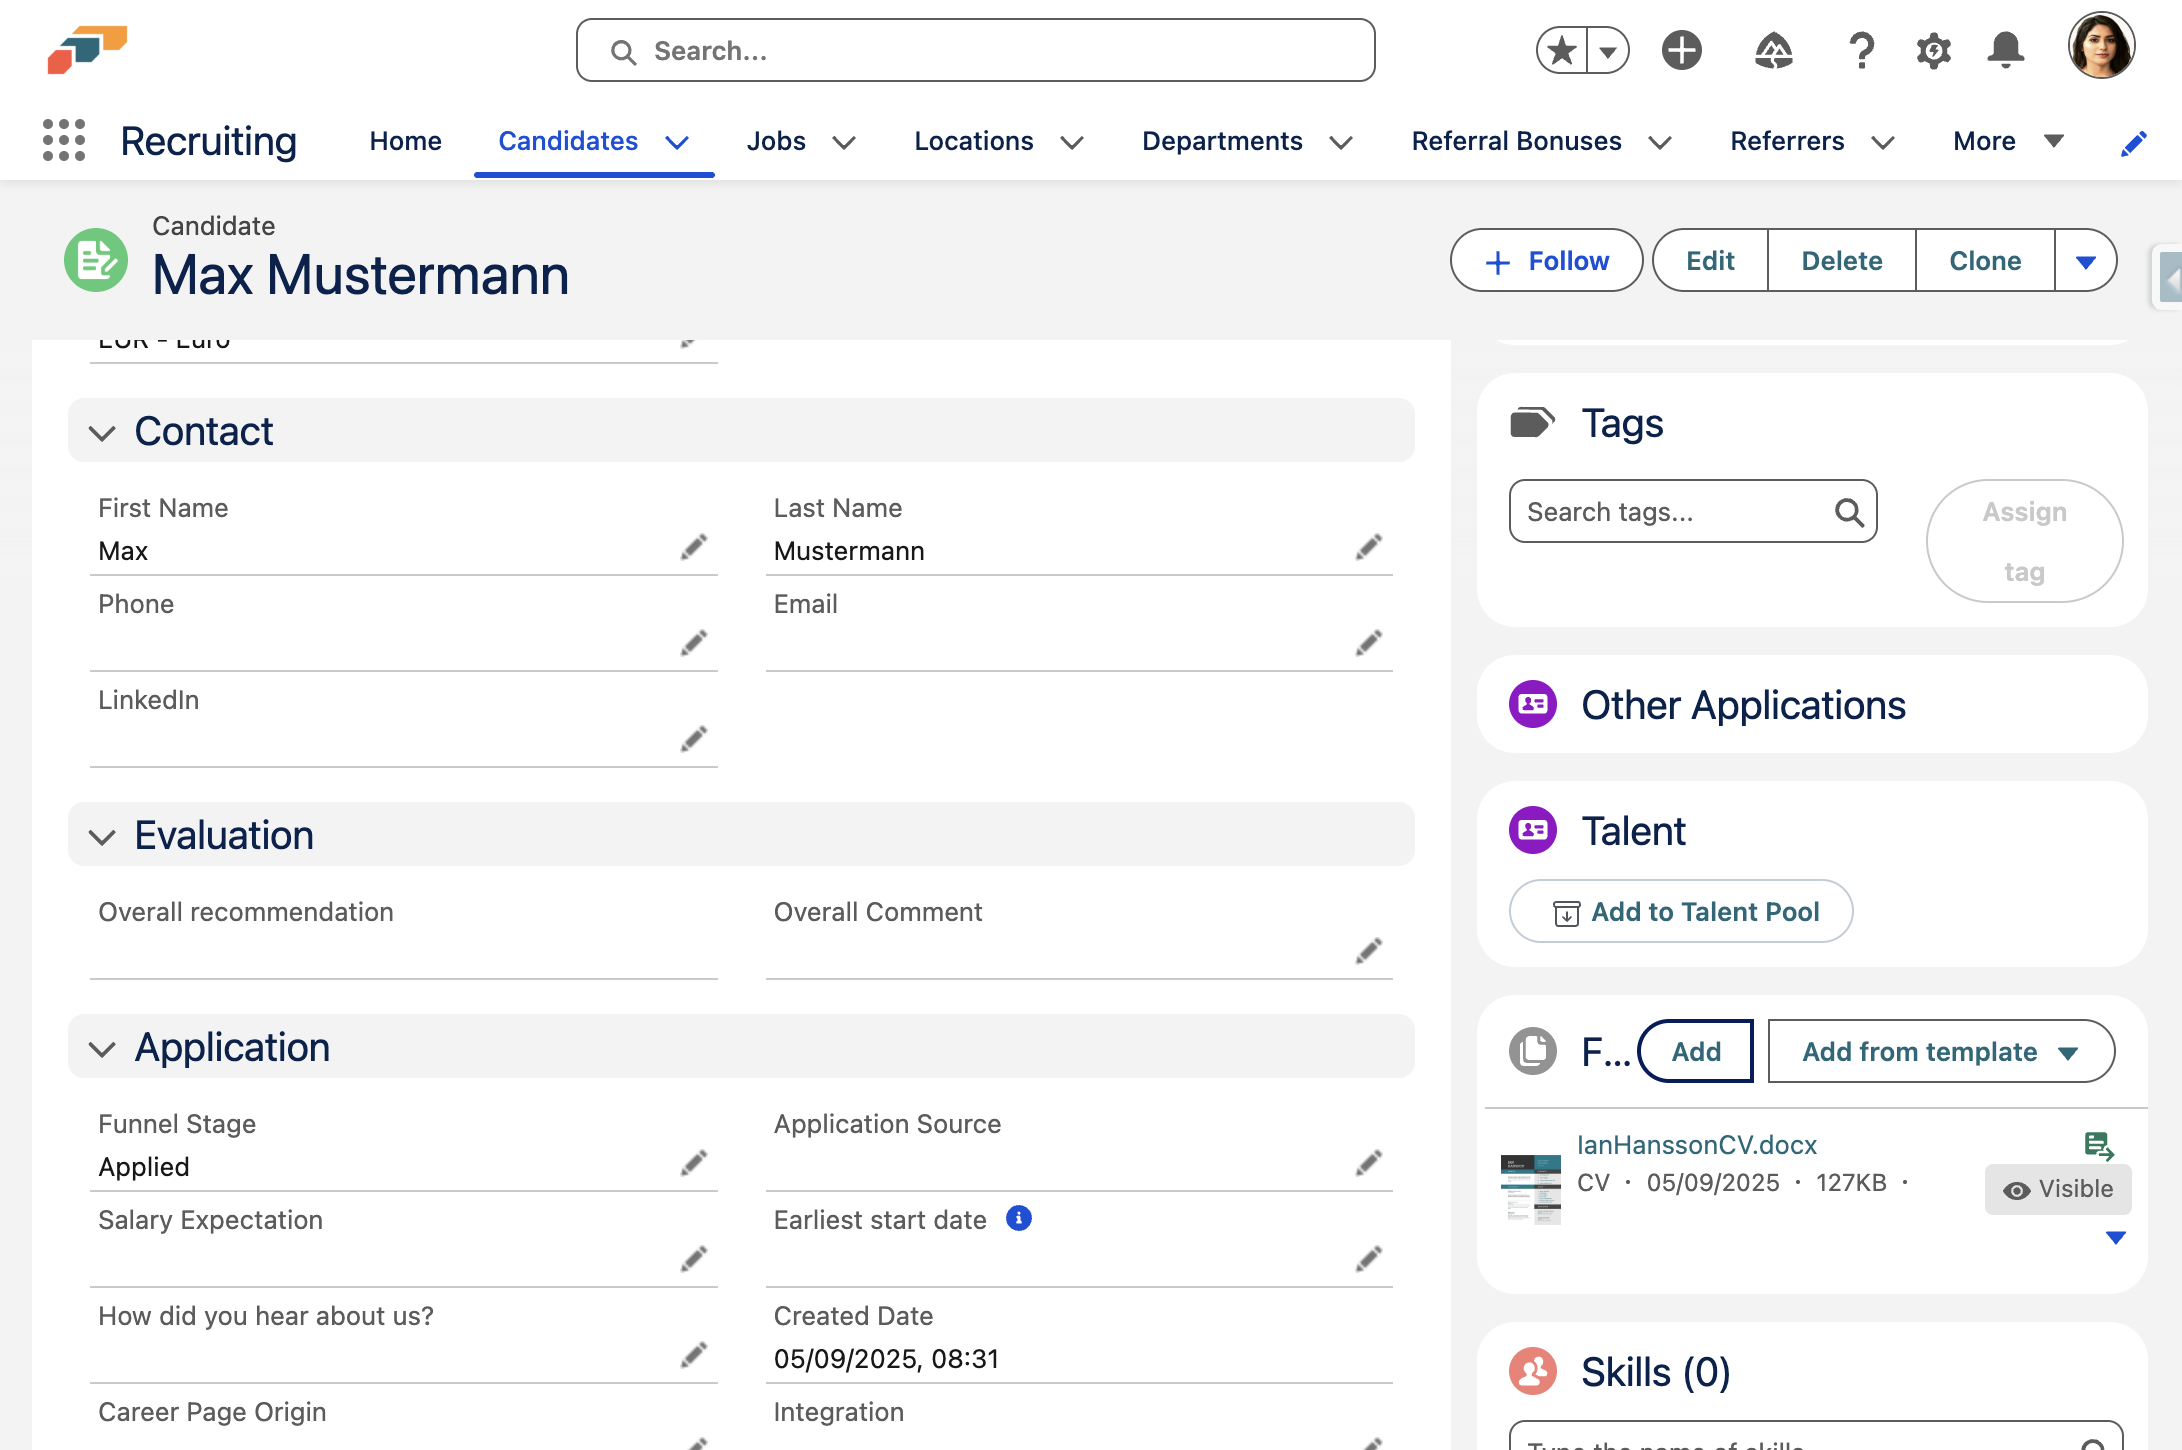Click the Trailhead guidance icon

click(x=1773, y=50)
